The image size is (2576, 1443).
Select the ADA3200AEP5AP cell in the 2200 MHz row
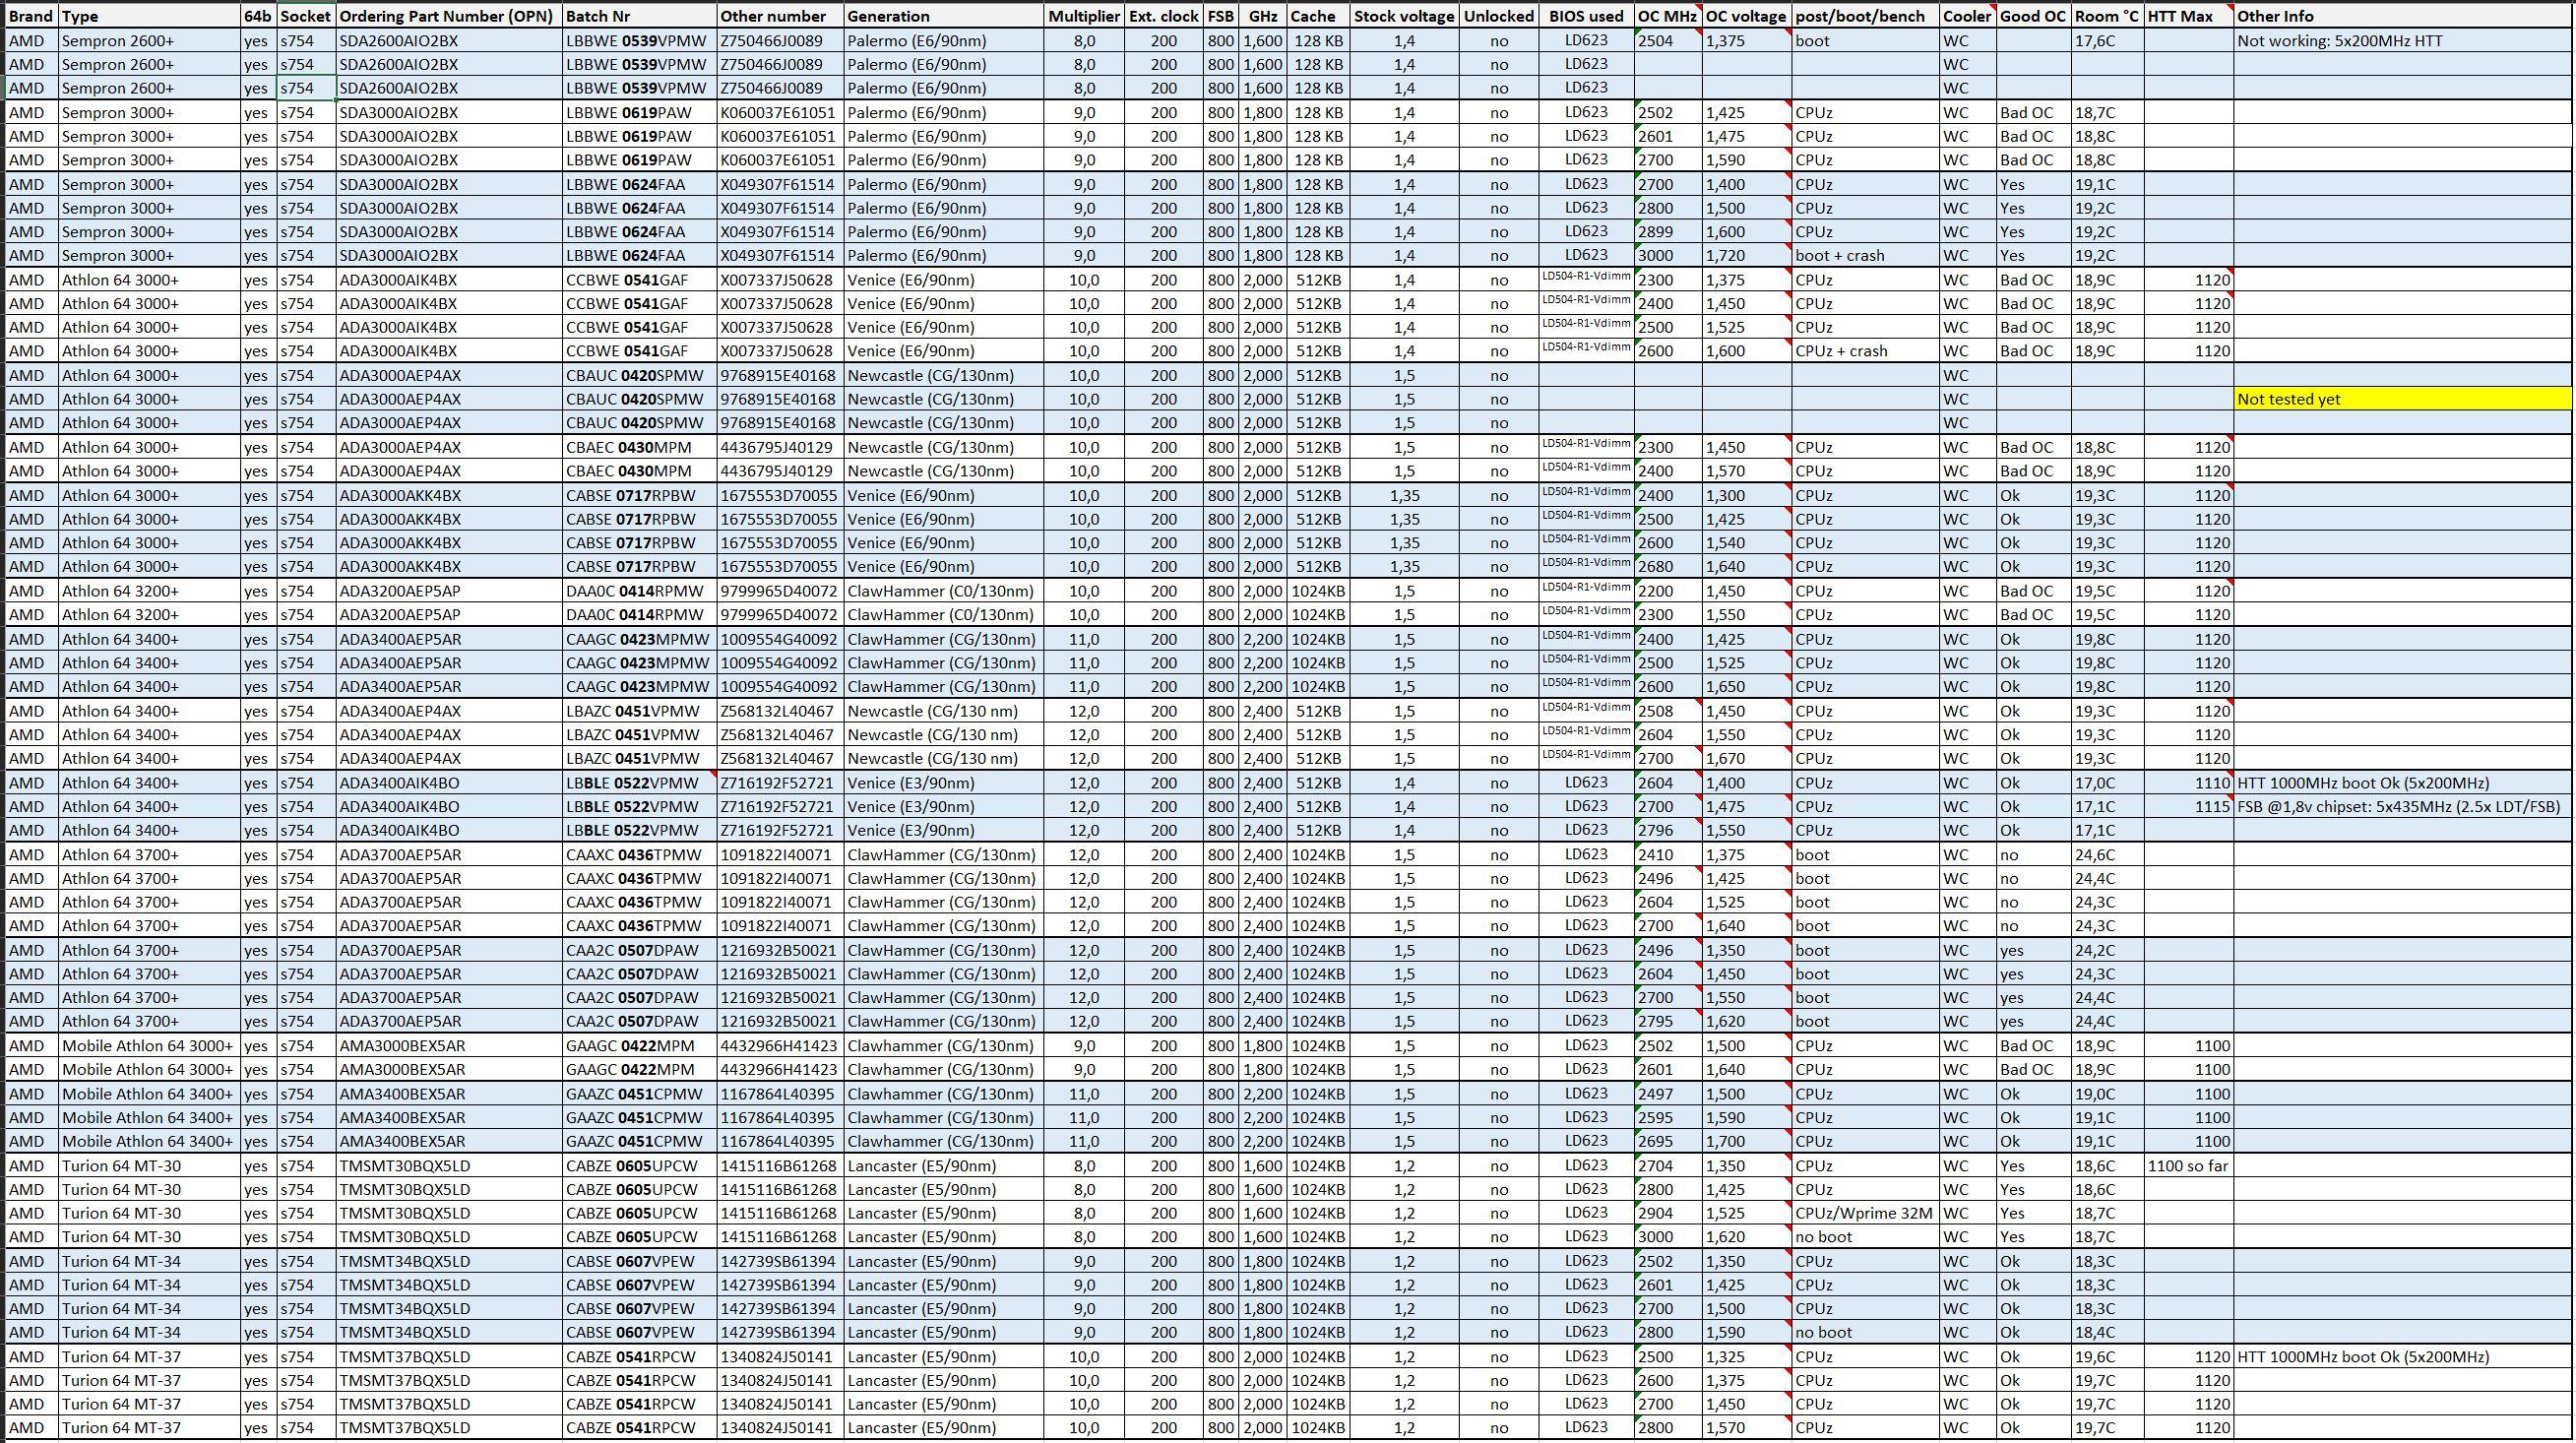pyautogui.click(x=448, y=591)
